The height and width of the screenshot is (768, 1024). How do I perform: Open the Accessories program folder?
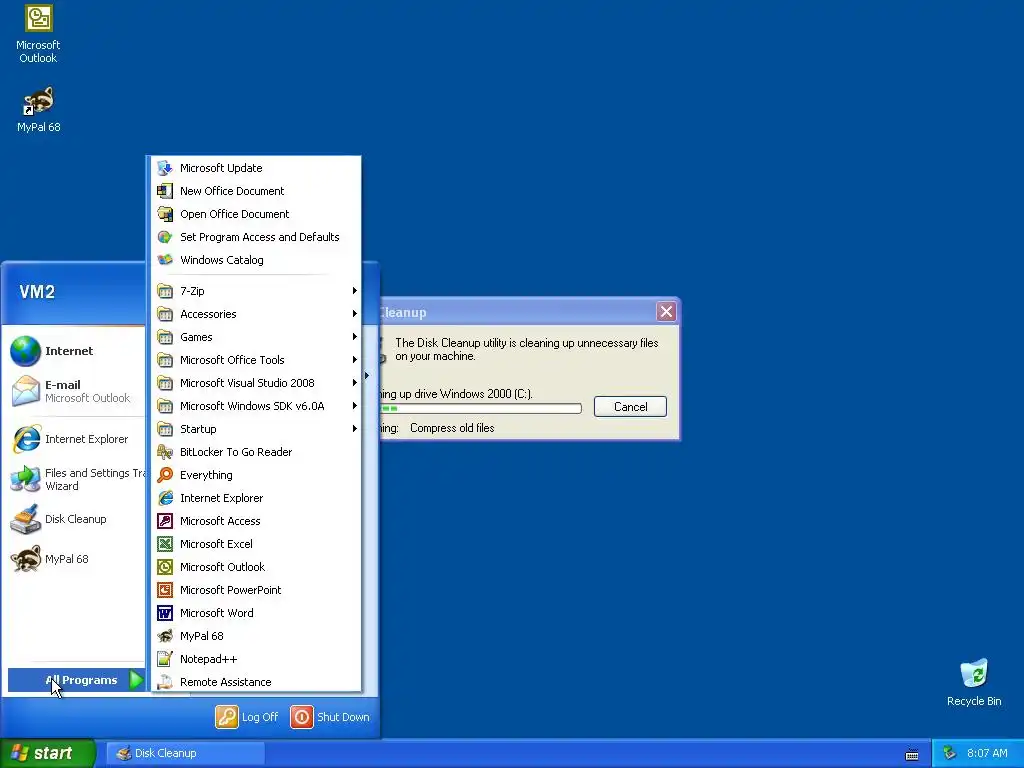pyautogui.click(x=256, y=313)
